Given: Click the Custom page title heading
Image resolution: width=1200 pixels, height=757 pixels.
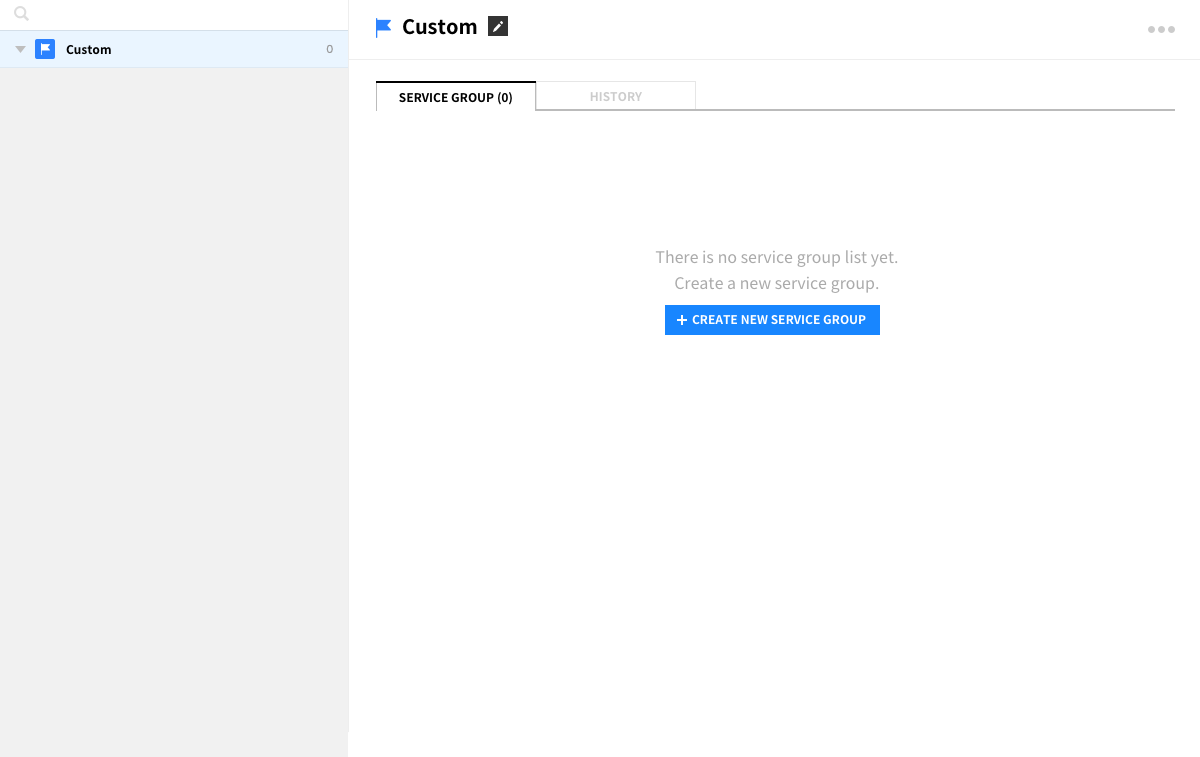Looking at the screenshot, I should 439,27.
